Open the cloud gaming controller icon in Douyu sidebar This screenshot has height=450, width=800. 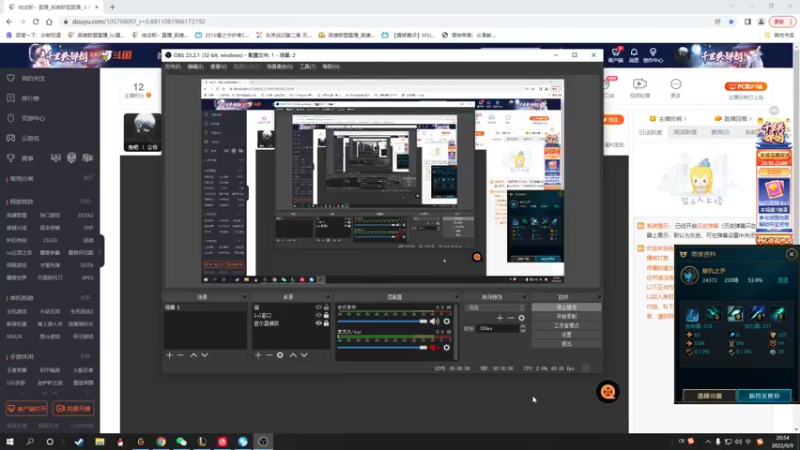[11, 138]
